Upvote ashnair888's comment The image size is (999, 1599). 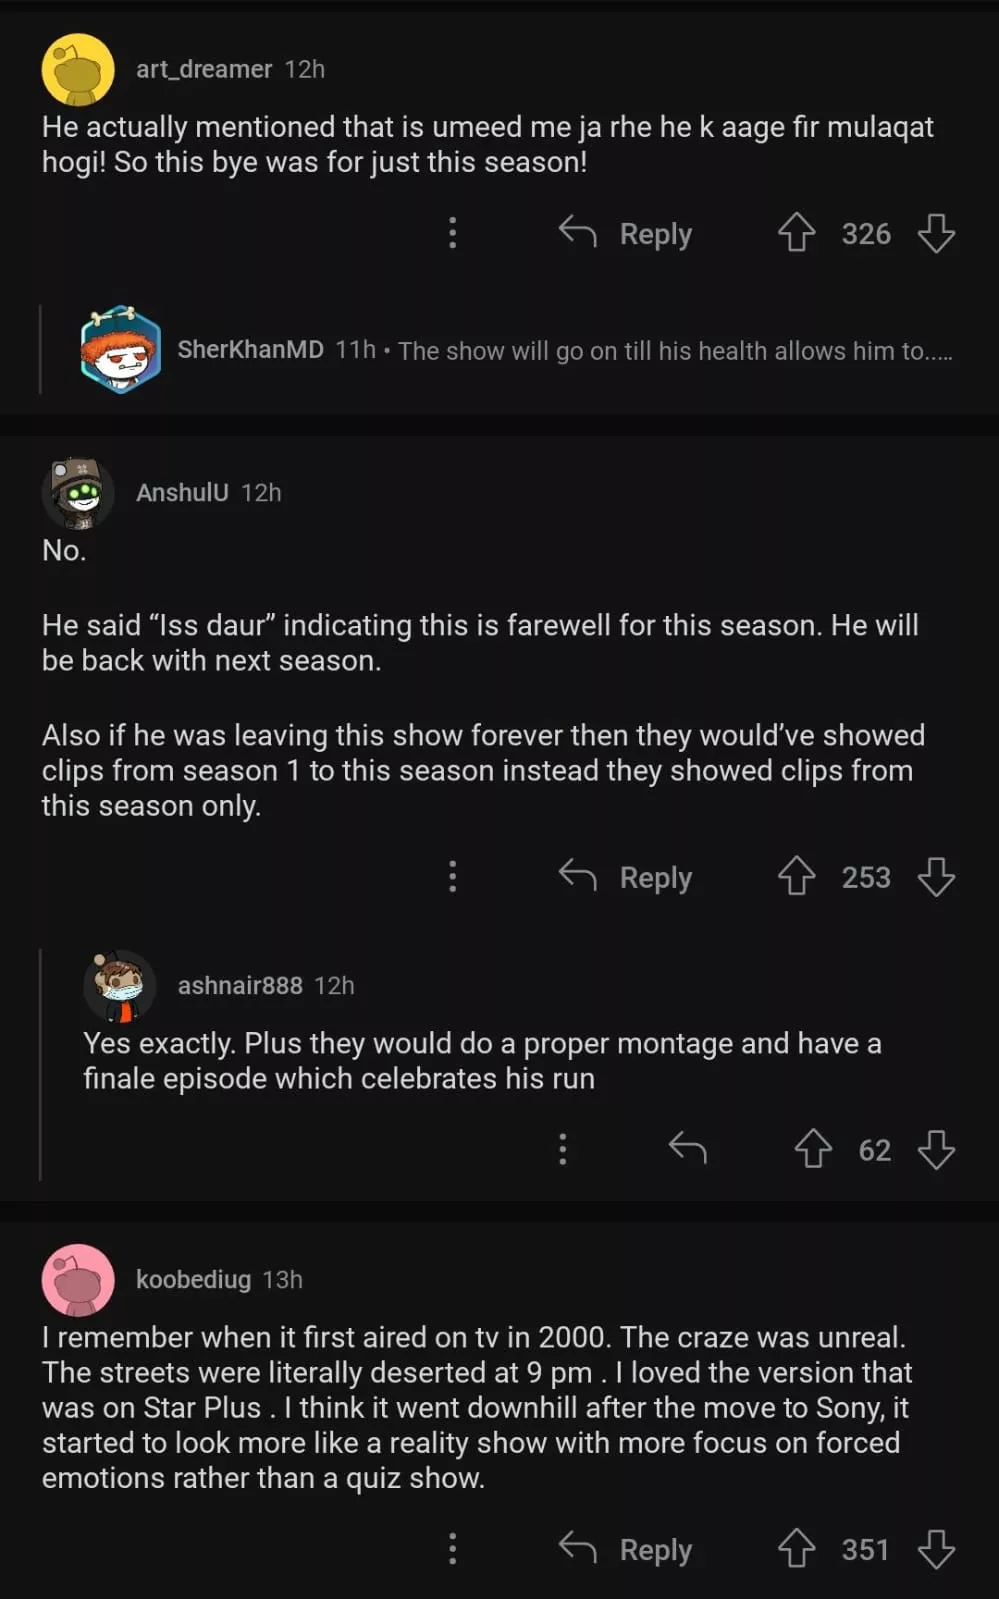pos(812,1149)
